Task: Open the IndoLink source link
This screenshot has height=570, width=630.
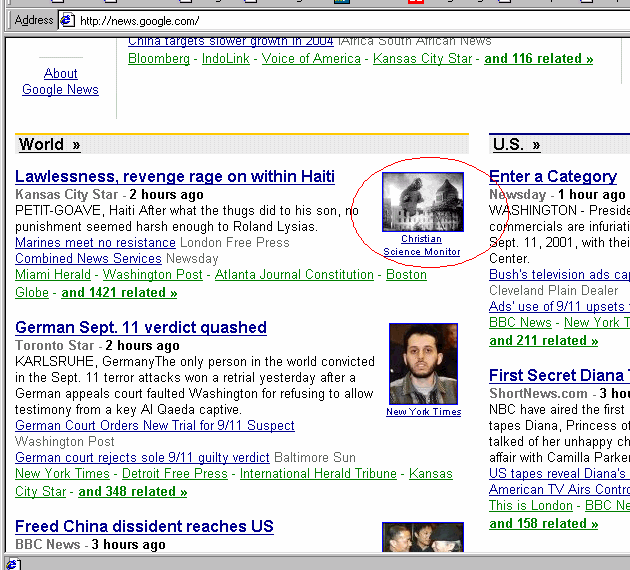Action: (x=225, y=59)
